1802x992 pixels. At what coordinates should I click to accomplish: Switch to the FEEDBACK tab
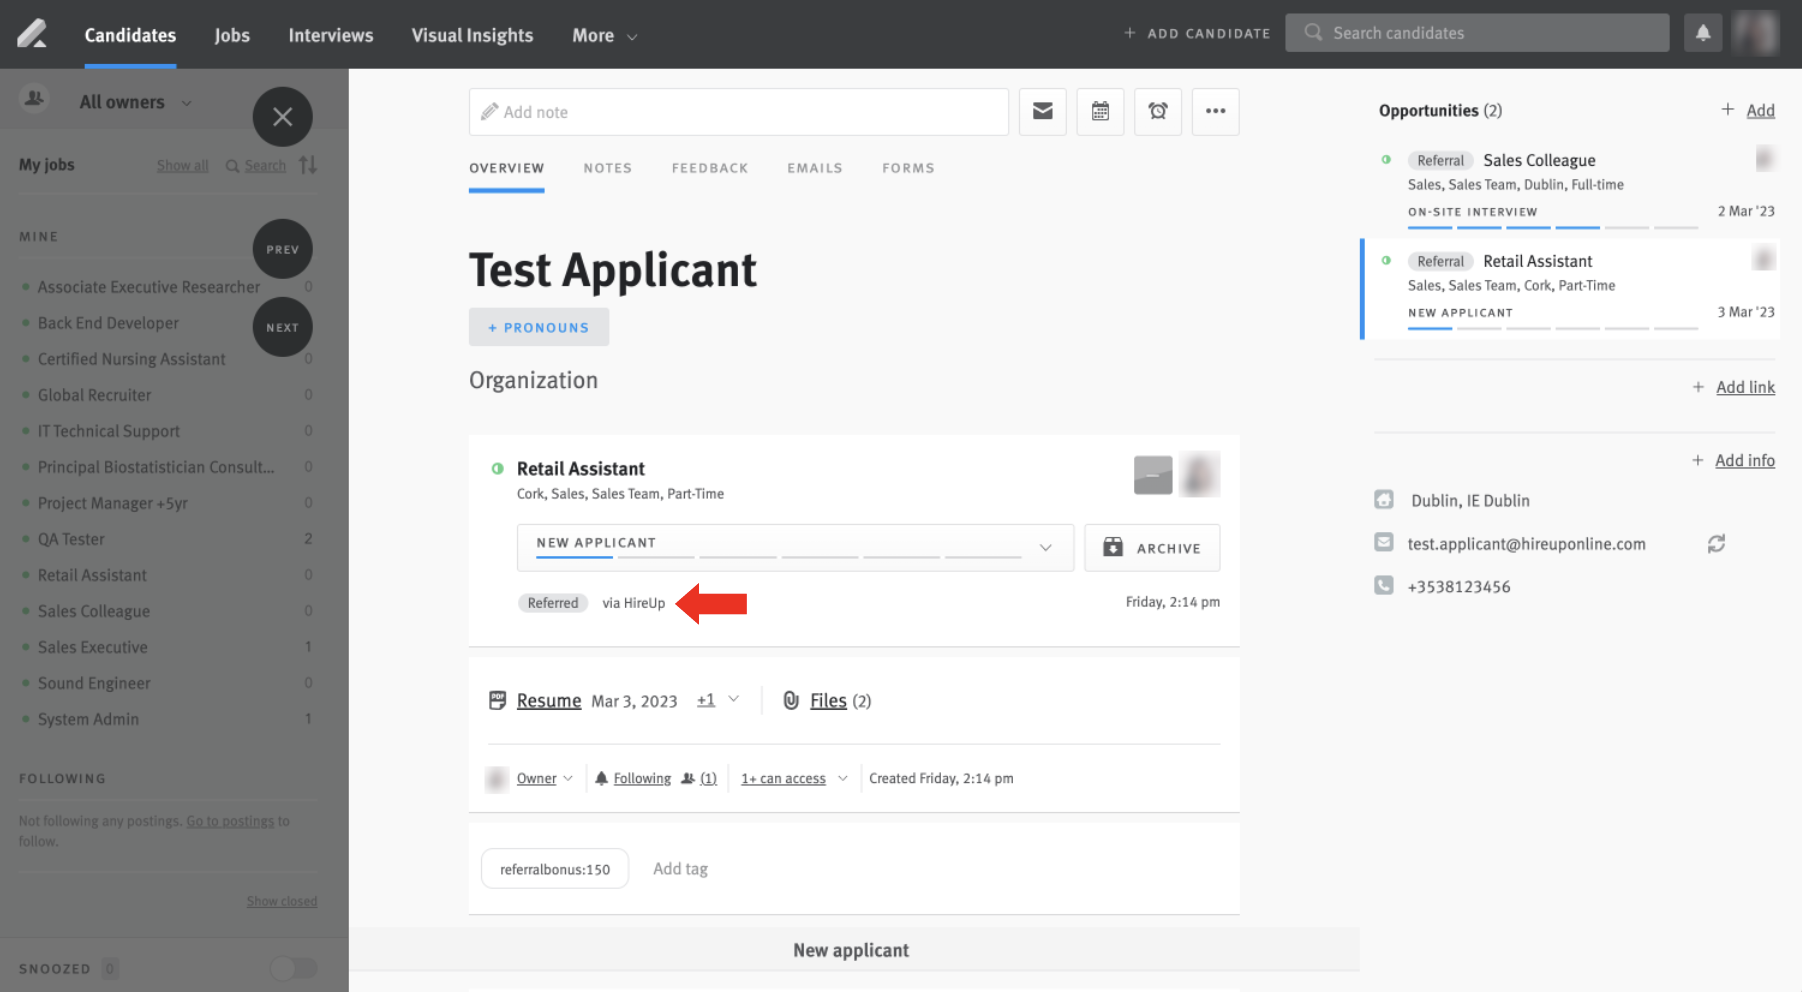coord(710,168)
